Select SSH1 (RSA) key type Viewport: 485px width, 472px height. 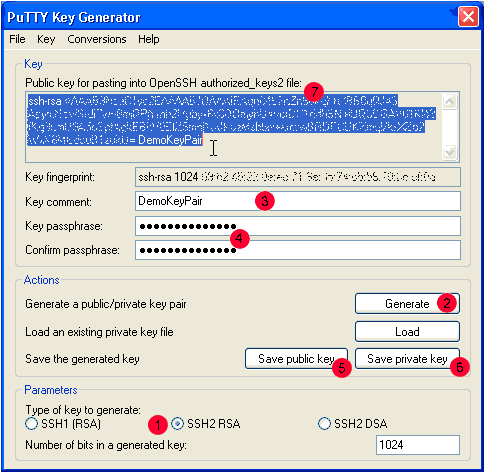[x=63, y=424]
